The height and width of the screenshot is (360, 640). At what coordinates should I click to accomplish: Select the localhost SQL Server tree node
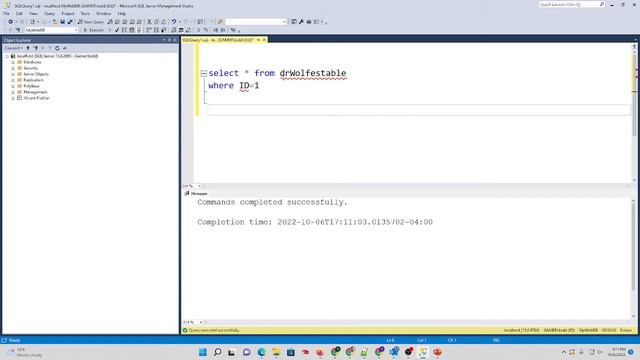tap(57, 56)
